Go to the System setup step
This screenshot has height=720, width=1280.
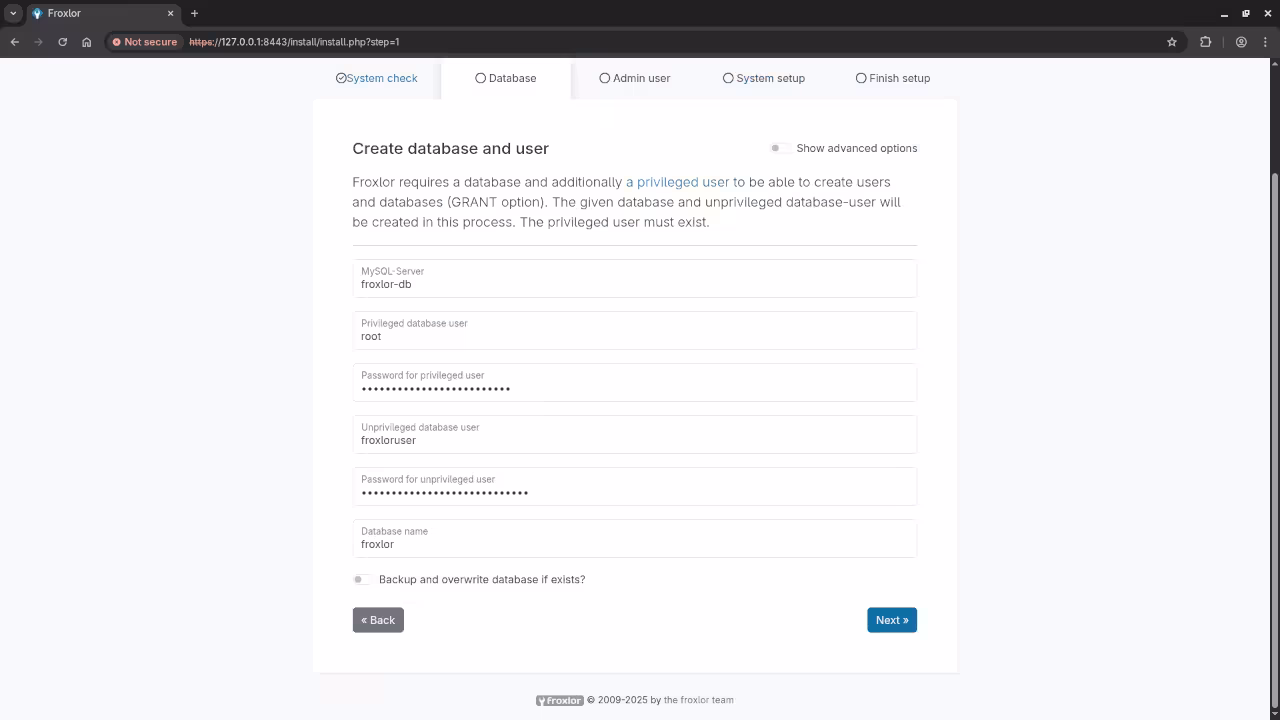pos(764,78)
